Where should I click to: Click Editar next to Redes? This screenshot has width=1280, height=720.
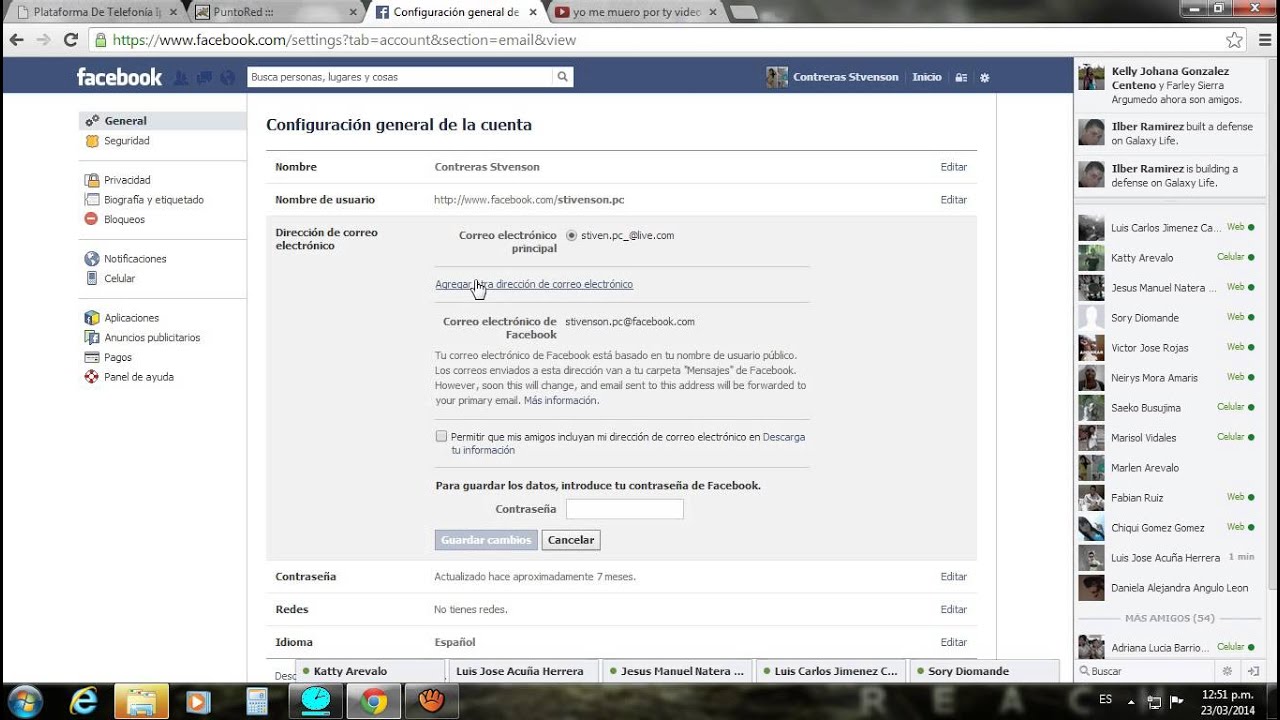[954, 610]
